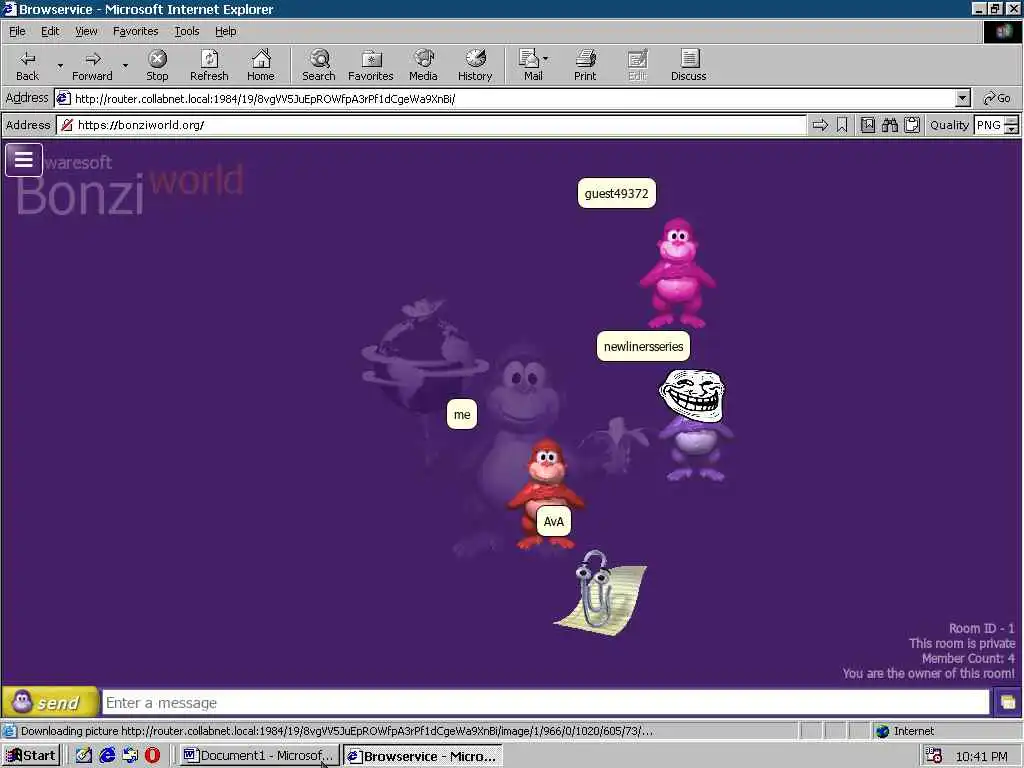
Task: Open the BonziWorld hamburger menu
Action: [x=24, y=160]
